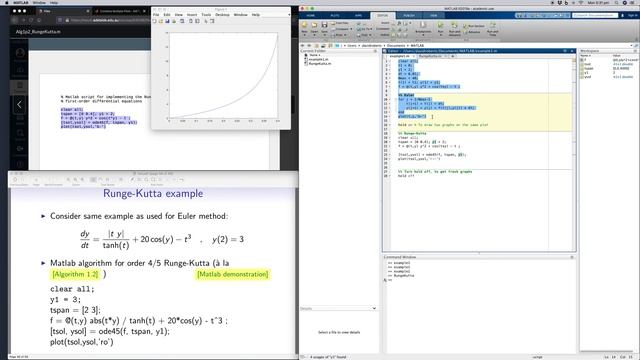Screen dimensions: 640x360
Task: Click the [Algorithm 1.2] highlighted link in slides
Action: [x=76, y=274]
